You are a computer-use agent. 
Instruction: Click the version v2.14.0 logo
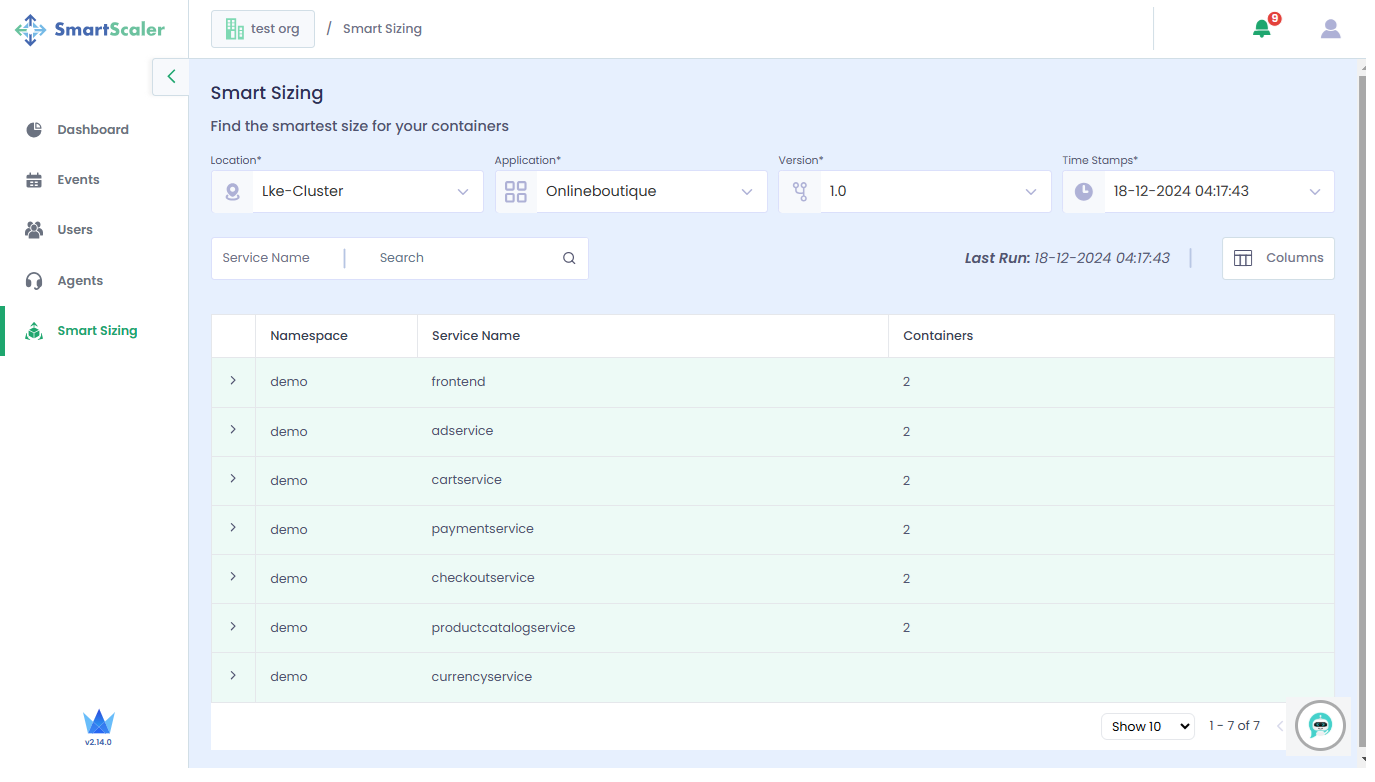[x=98, y=727]
